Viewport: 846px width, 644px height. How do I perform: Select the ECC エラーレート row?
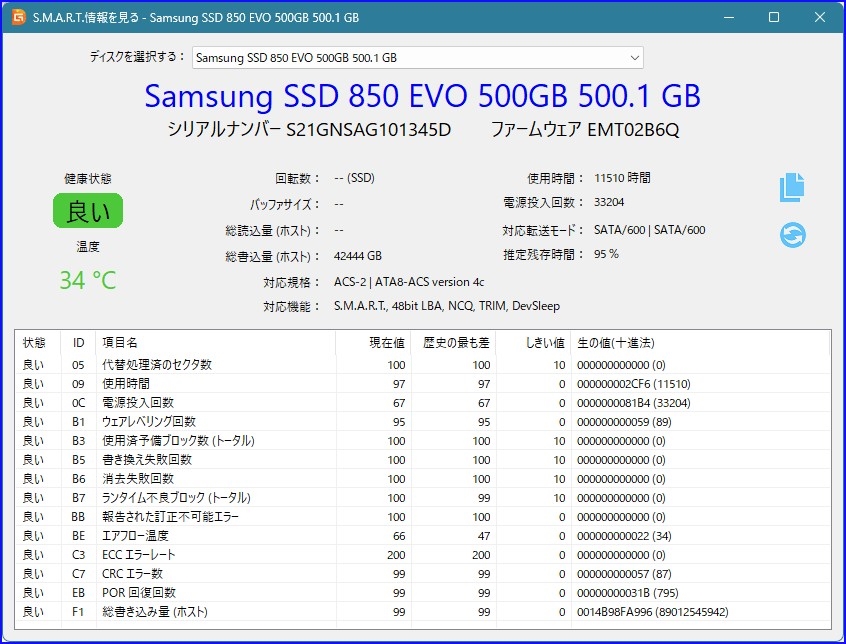pos(422,555)
